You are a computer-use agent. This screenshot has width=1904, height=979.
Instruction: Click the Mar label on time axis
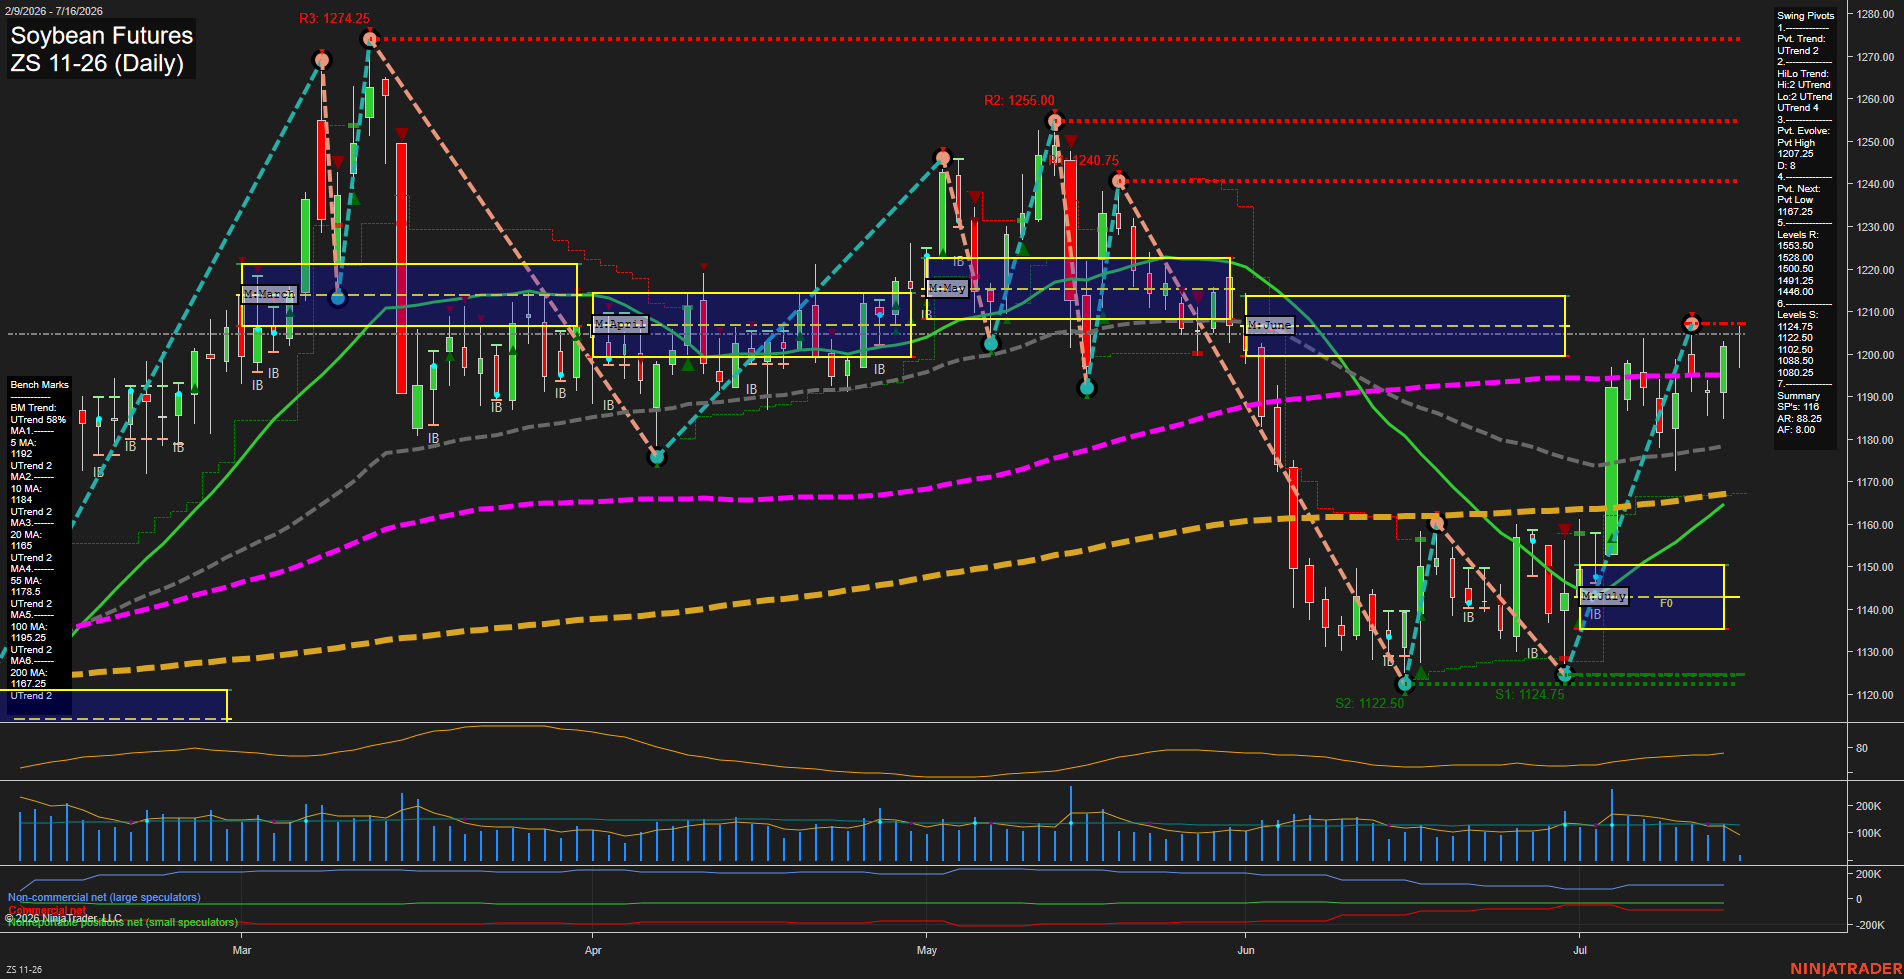click(x=241, y=950)
